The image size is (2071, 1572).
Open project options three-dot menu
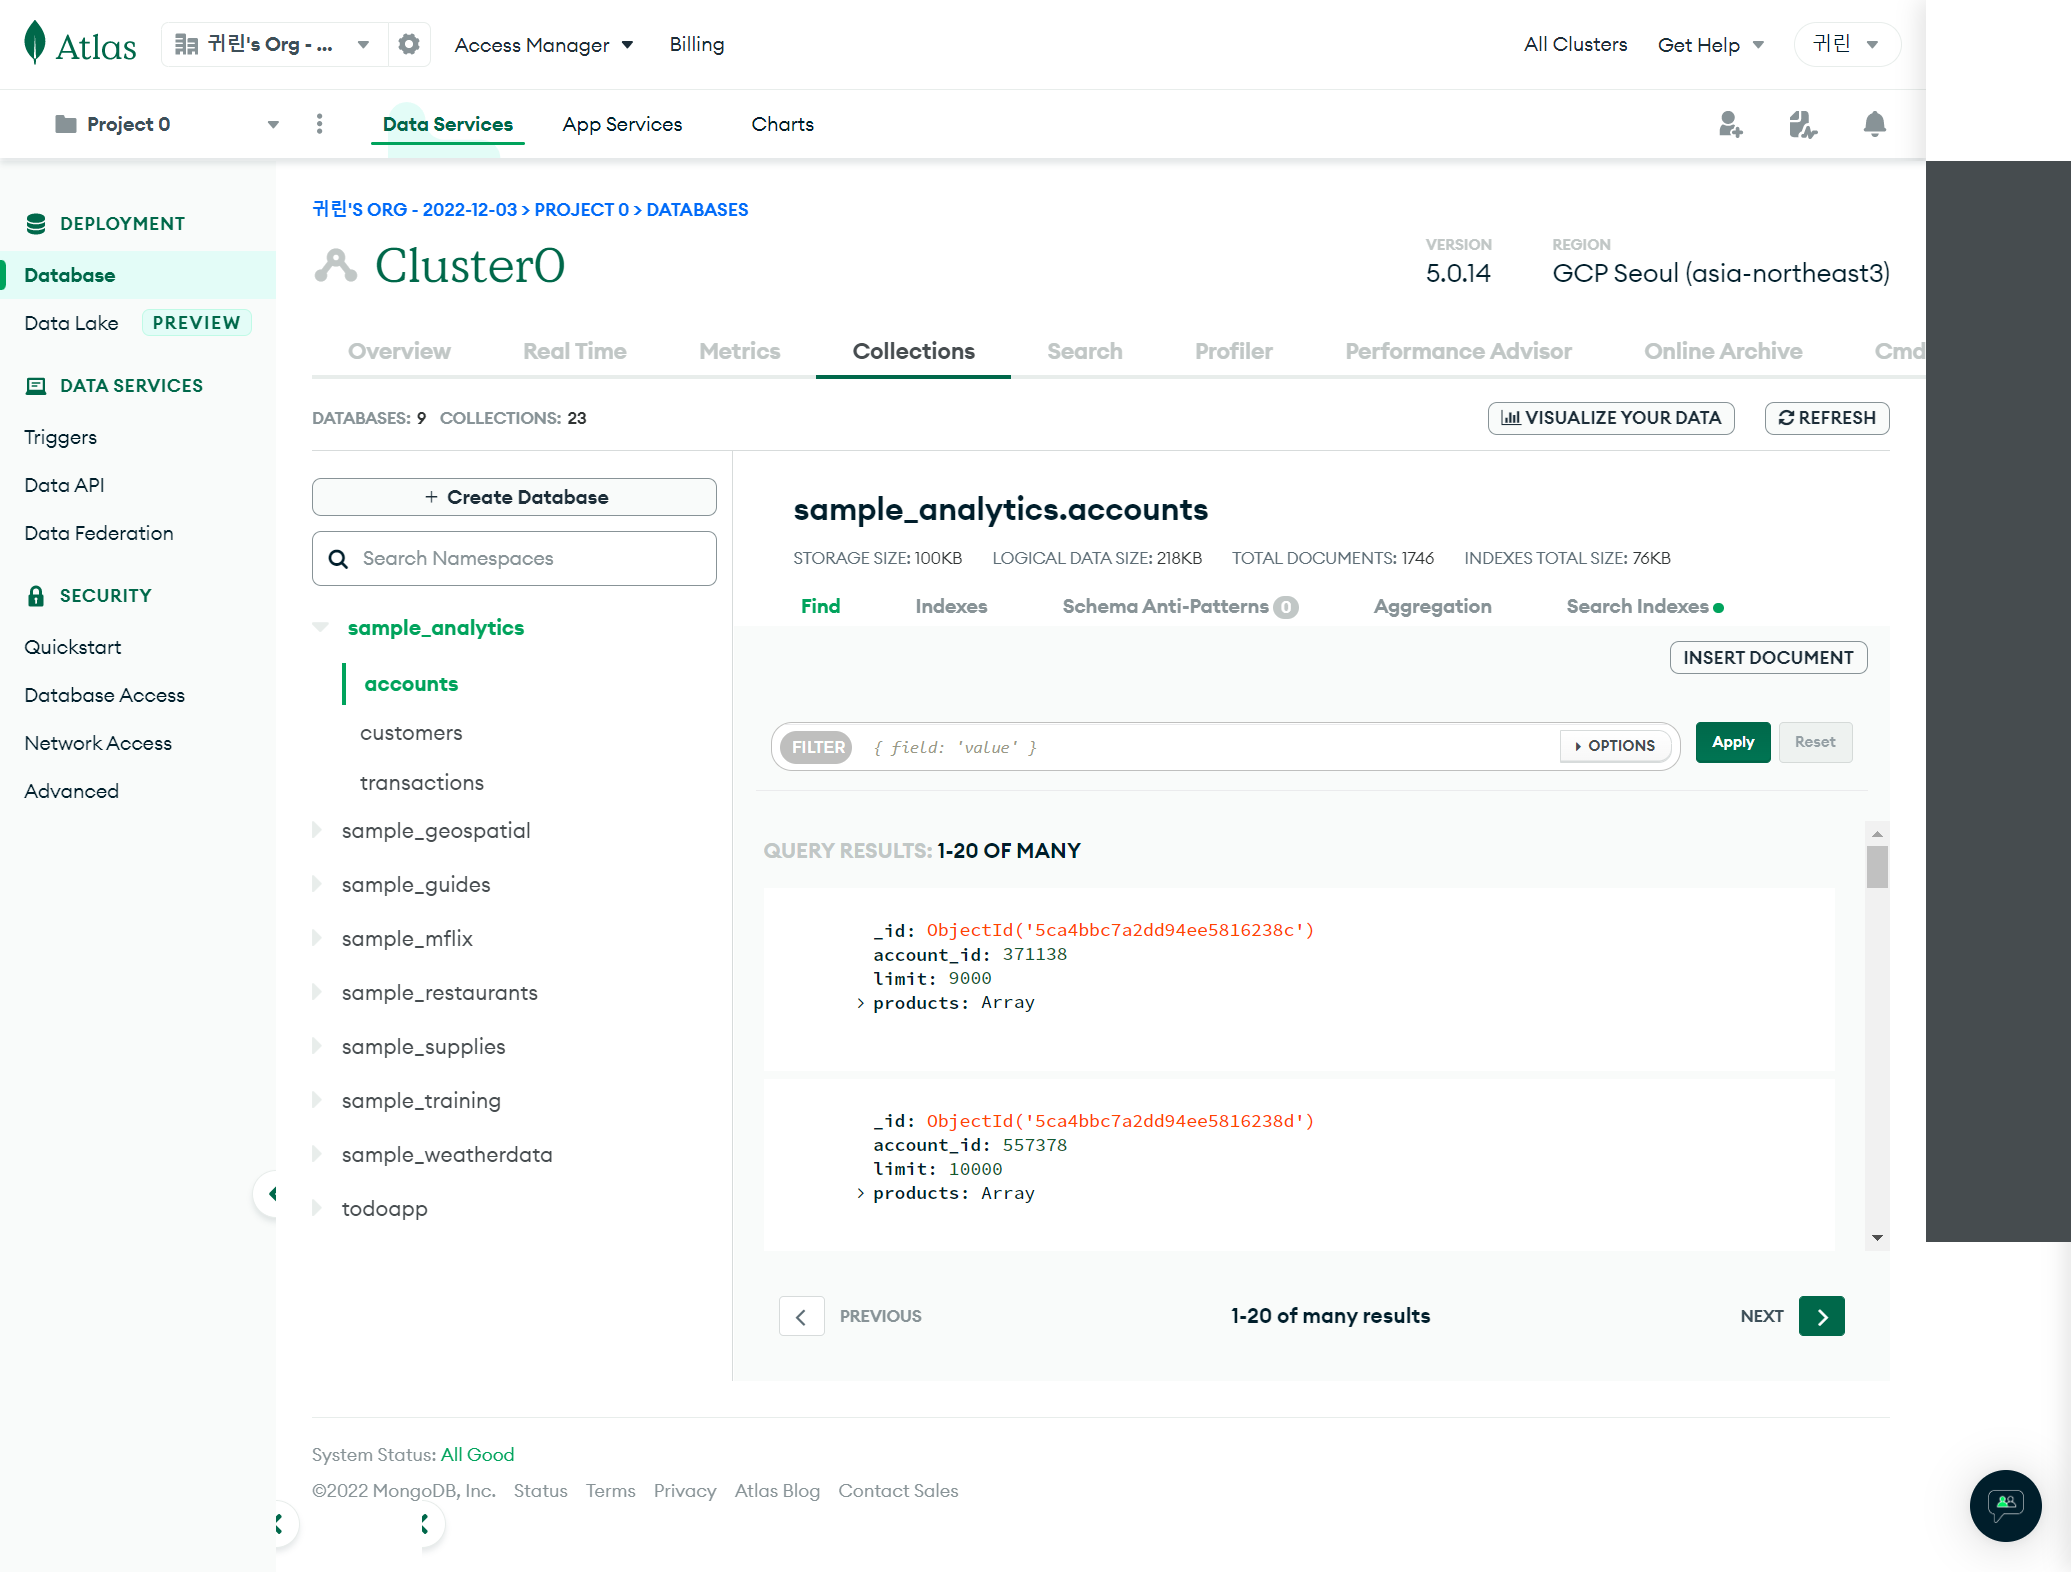click(319, 124)
